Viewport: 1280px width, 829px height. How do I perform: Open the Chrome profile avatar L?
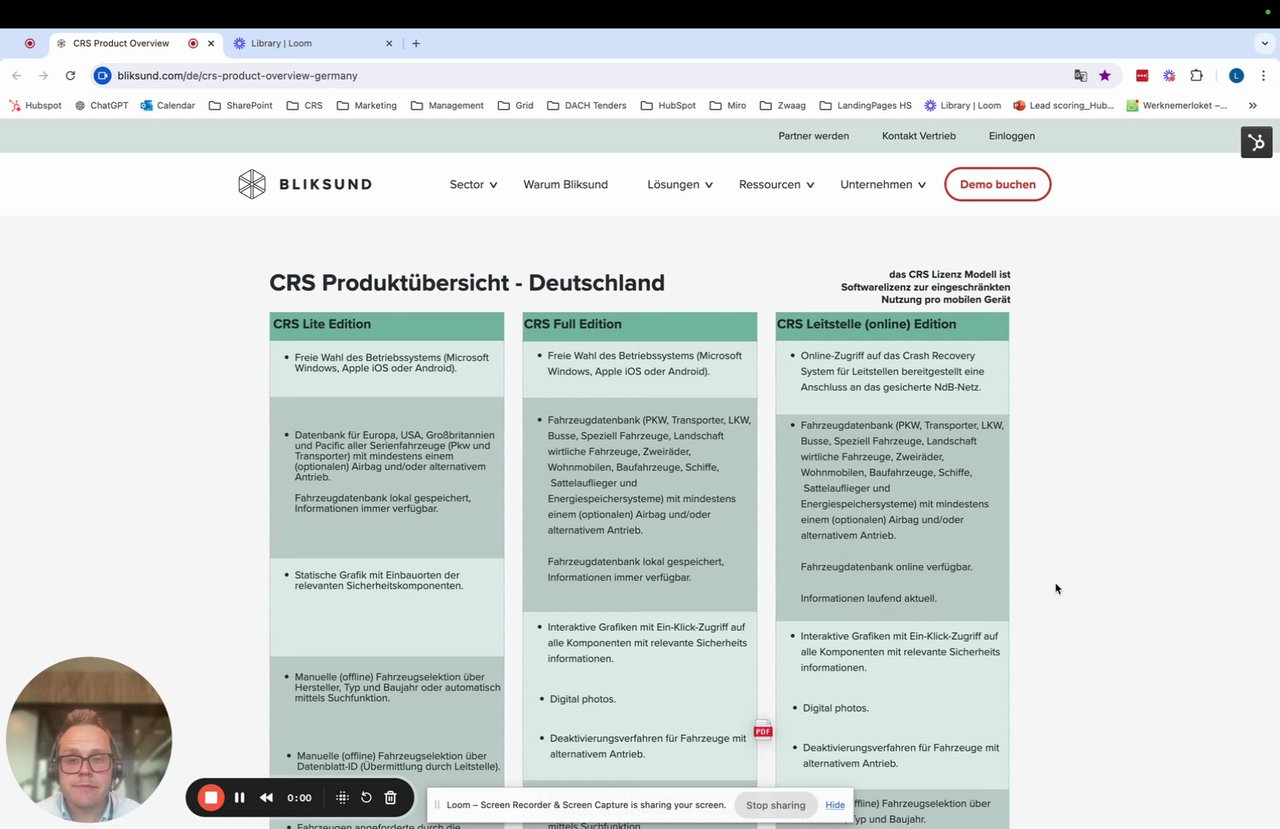coord(1236,75)
